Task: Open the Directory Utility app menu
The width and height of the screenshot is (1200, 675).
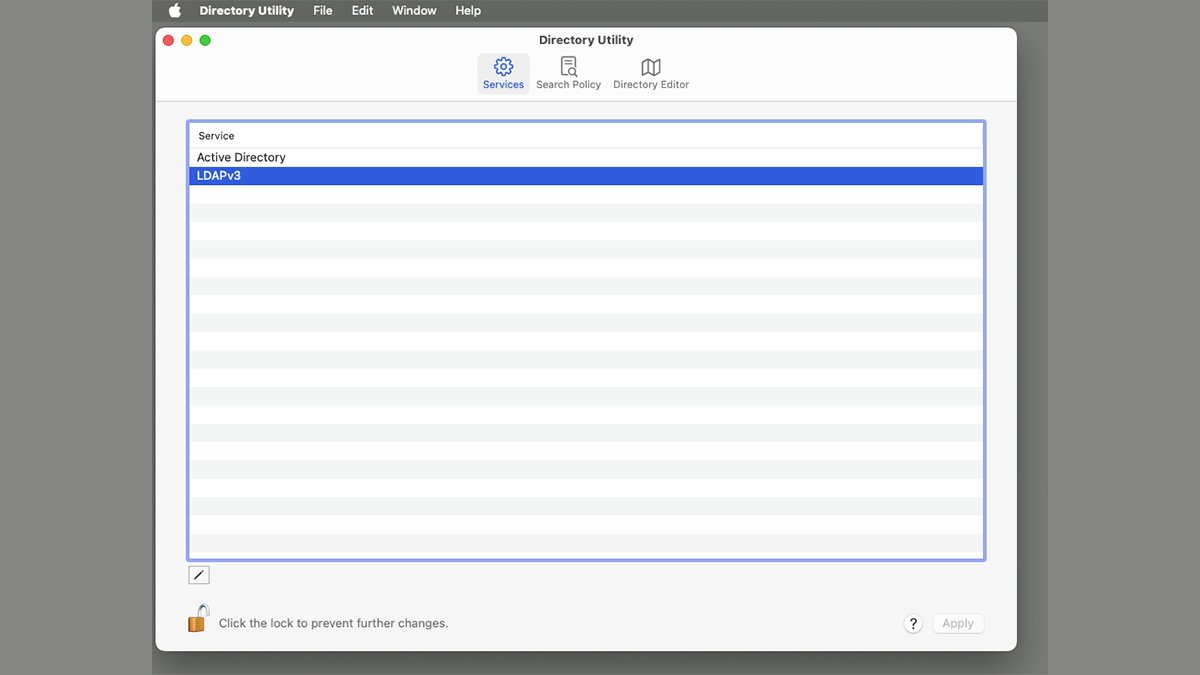Action: tap(247, 11)
